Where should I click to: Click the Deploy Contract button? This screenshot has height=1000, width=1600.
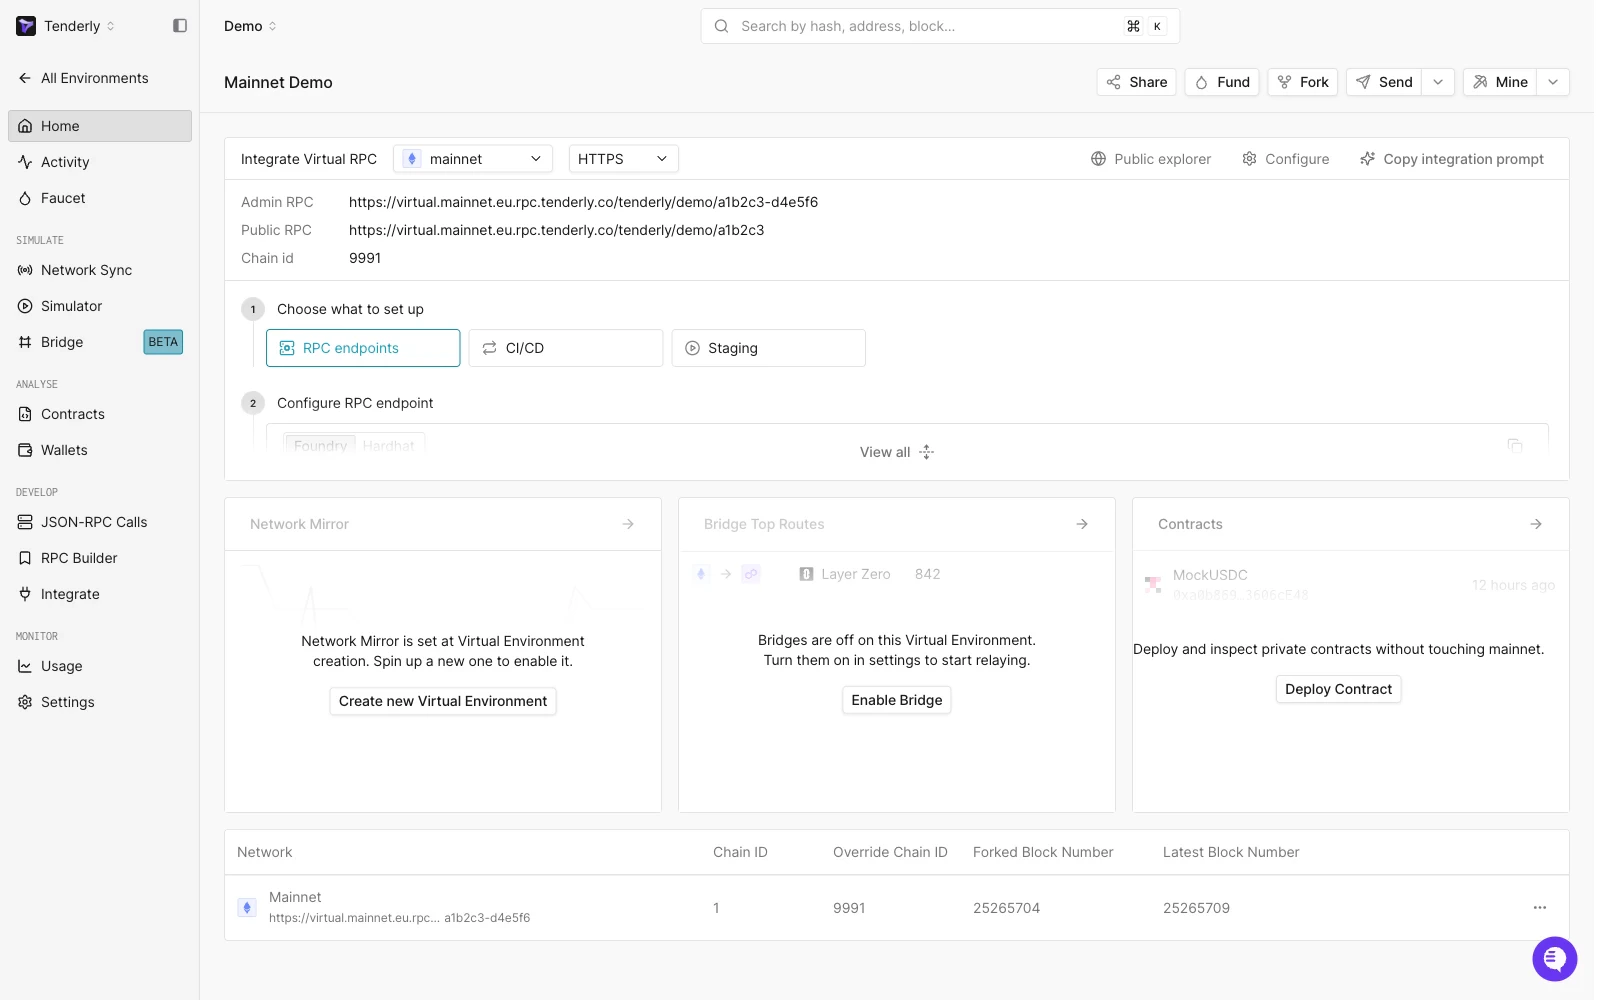tap(1339, 689)
